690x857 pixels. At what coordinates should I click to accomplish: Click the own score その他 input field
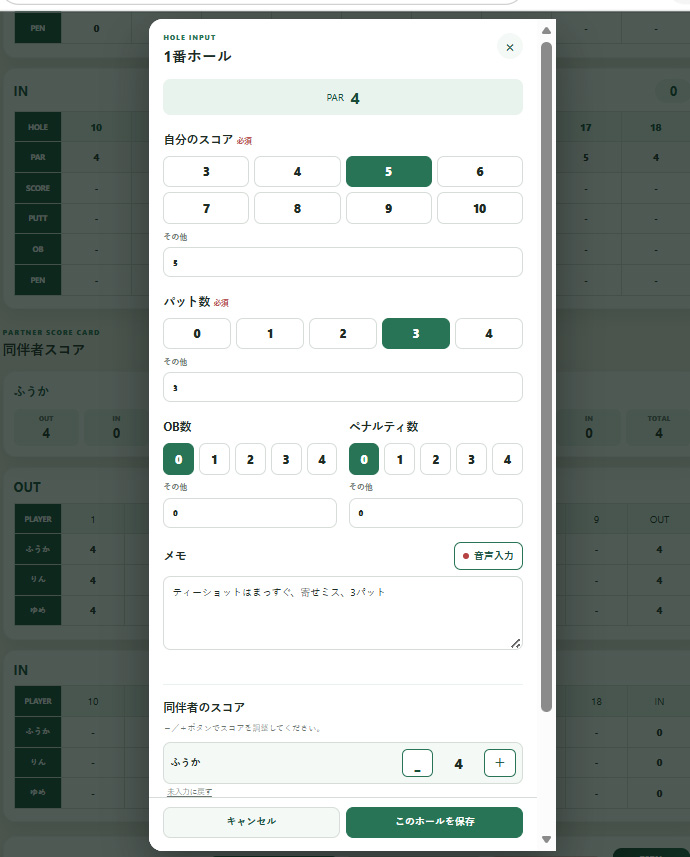pos(343,262)
